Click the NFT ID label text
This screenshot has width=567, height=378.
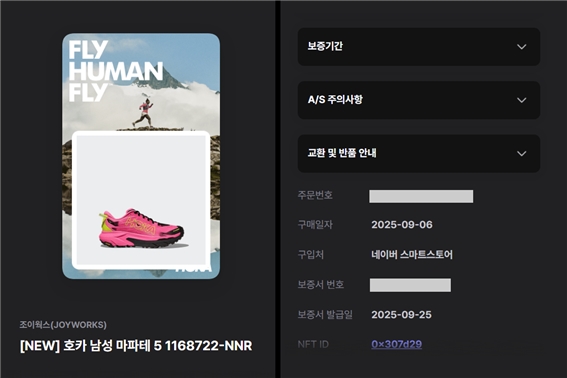(x=313, y=344)
